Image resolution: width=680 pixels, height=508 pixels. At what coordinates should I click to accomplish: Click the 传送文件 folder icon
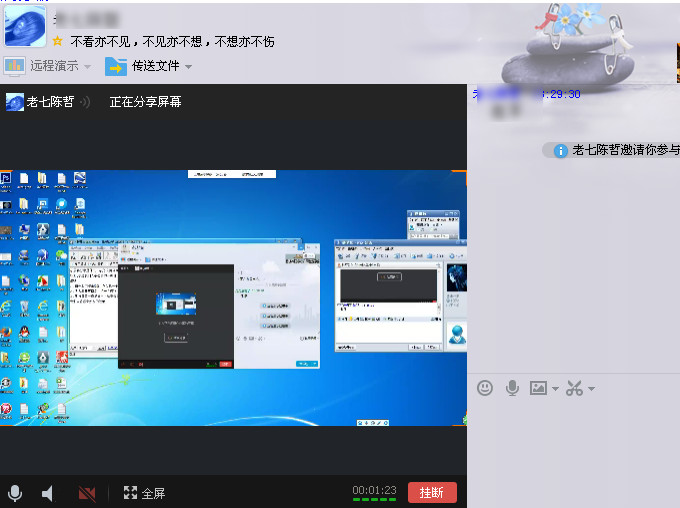[116, 66]
